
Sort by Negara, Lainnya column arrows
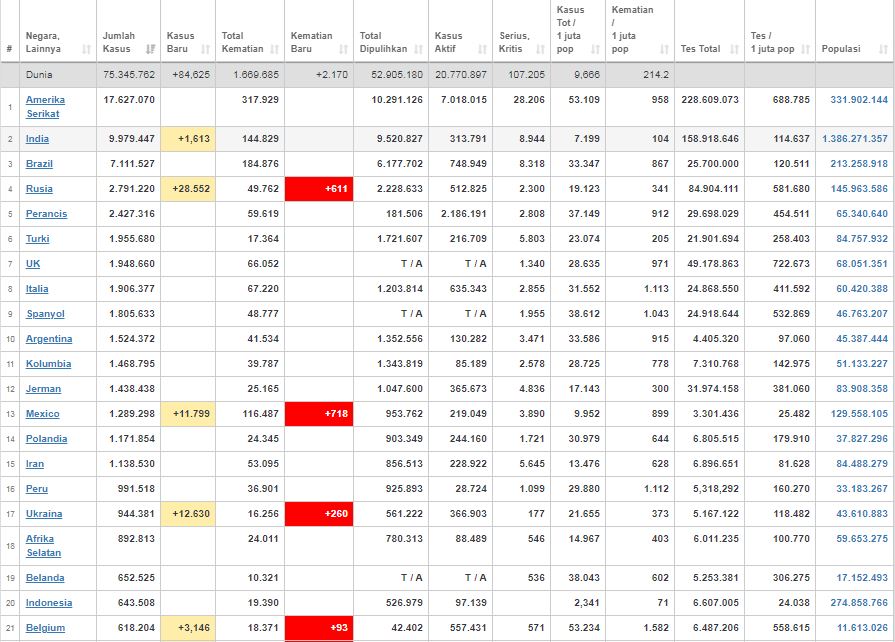tap(87, 49)
